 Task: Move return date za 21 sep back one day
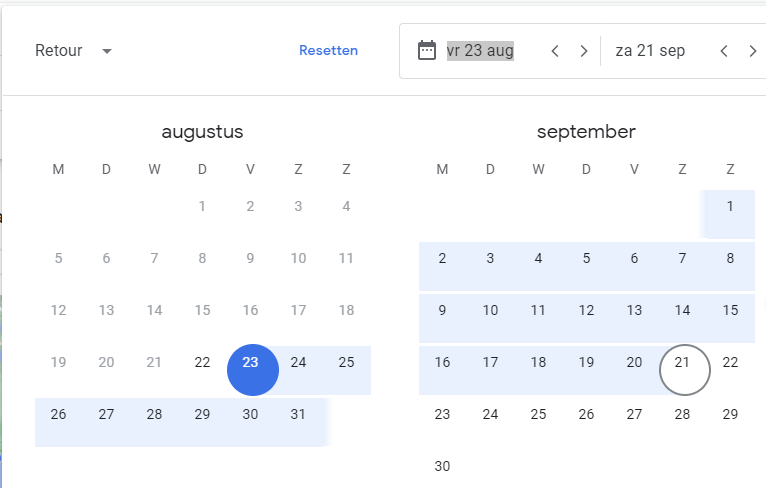724,51
